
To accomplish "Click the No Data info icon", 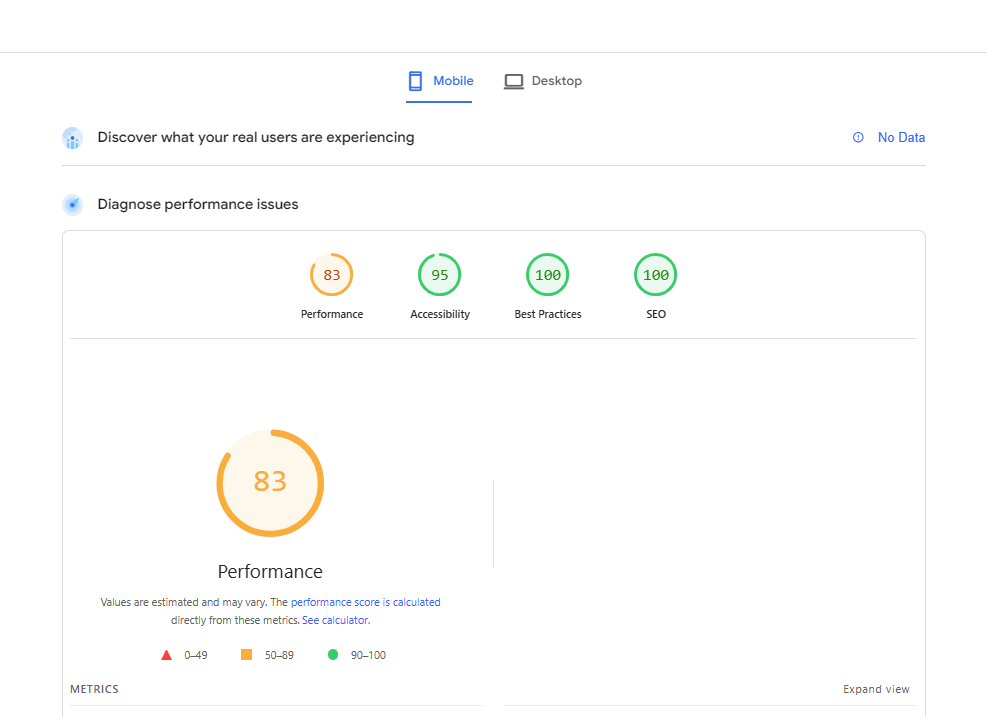I will point(858,137).
